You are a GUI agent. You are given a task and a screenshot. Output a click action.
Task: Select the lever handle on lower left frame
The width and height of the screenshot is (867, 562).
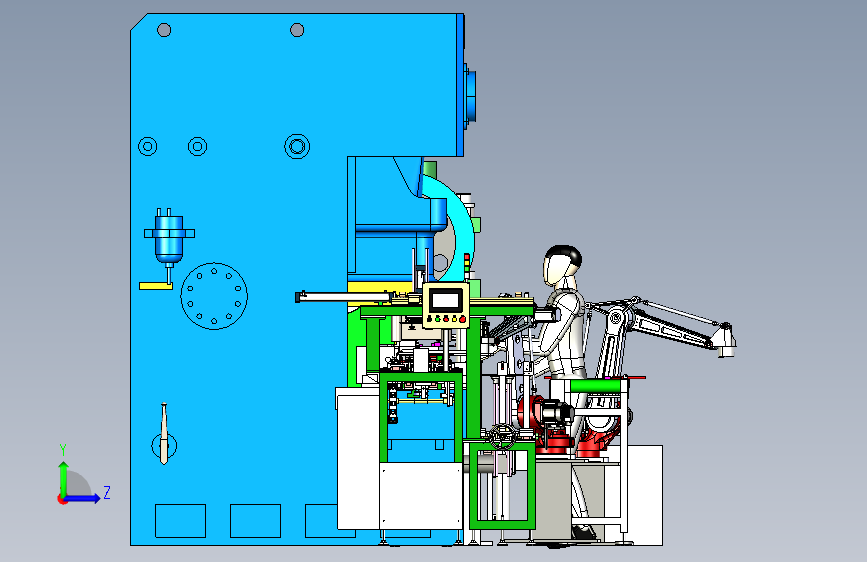pyautogui.click(x=164, y=434)
